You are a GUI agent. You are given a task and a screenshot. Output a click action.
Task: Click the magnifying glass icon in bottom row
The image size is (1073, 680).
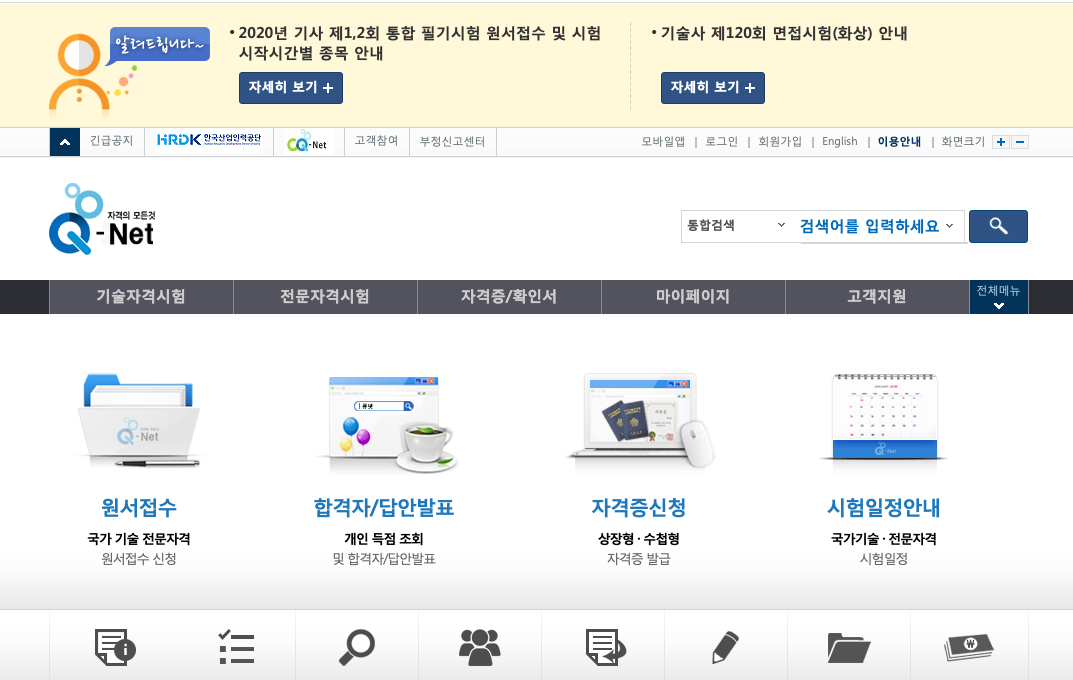pyautogui.click(x=357, y=647)
